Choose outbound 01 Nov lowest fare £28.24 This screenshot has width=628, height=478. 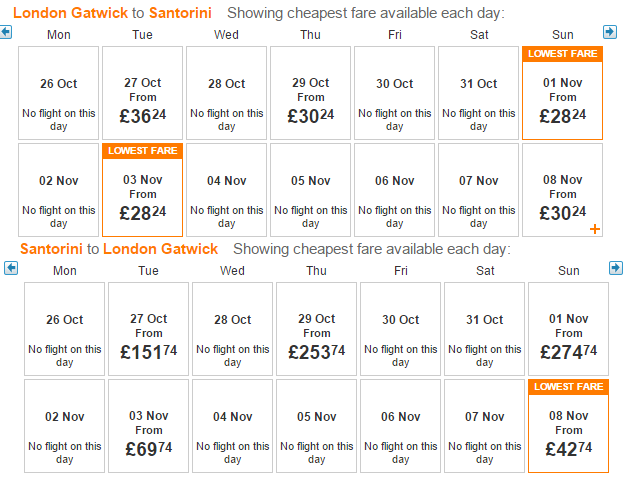(x=562, y=93)
